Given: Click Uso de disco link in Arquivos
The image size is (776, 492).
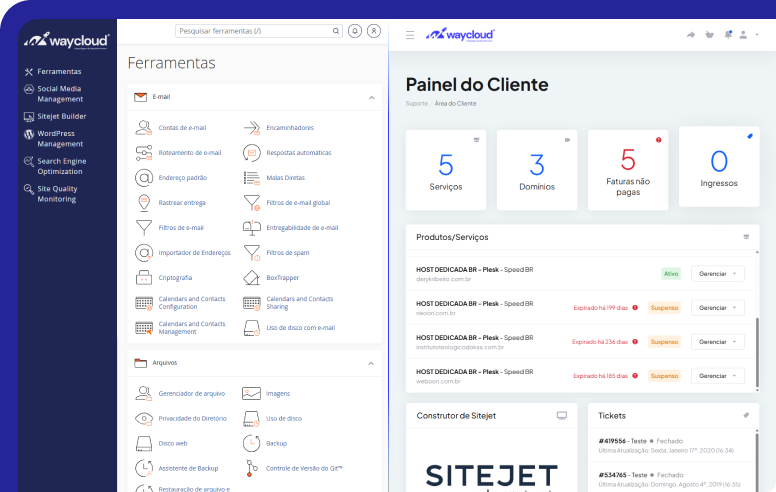Looking at the screenshot, I should click(284, 419).
